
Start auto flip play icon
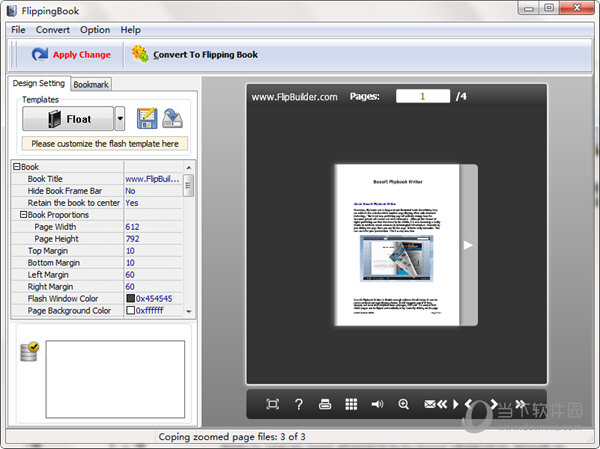[455, 404]
